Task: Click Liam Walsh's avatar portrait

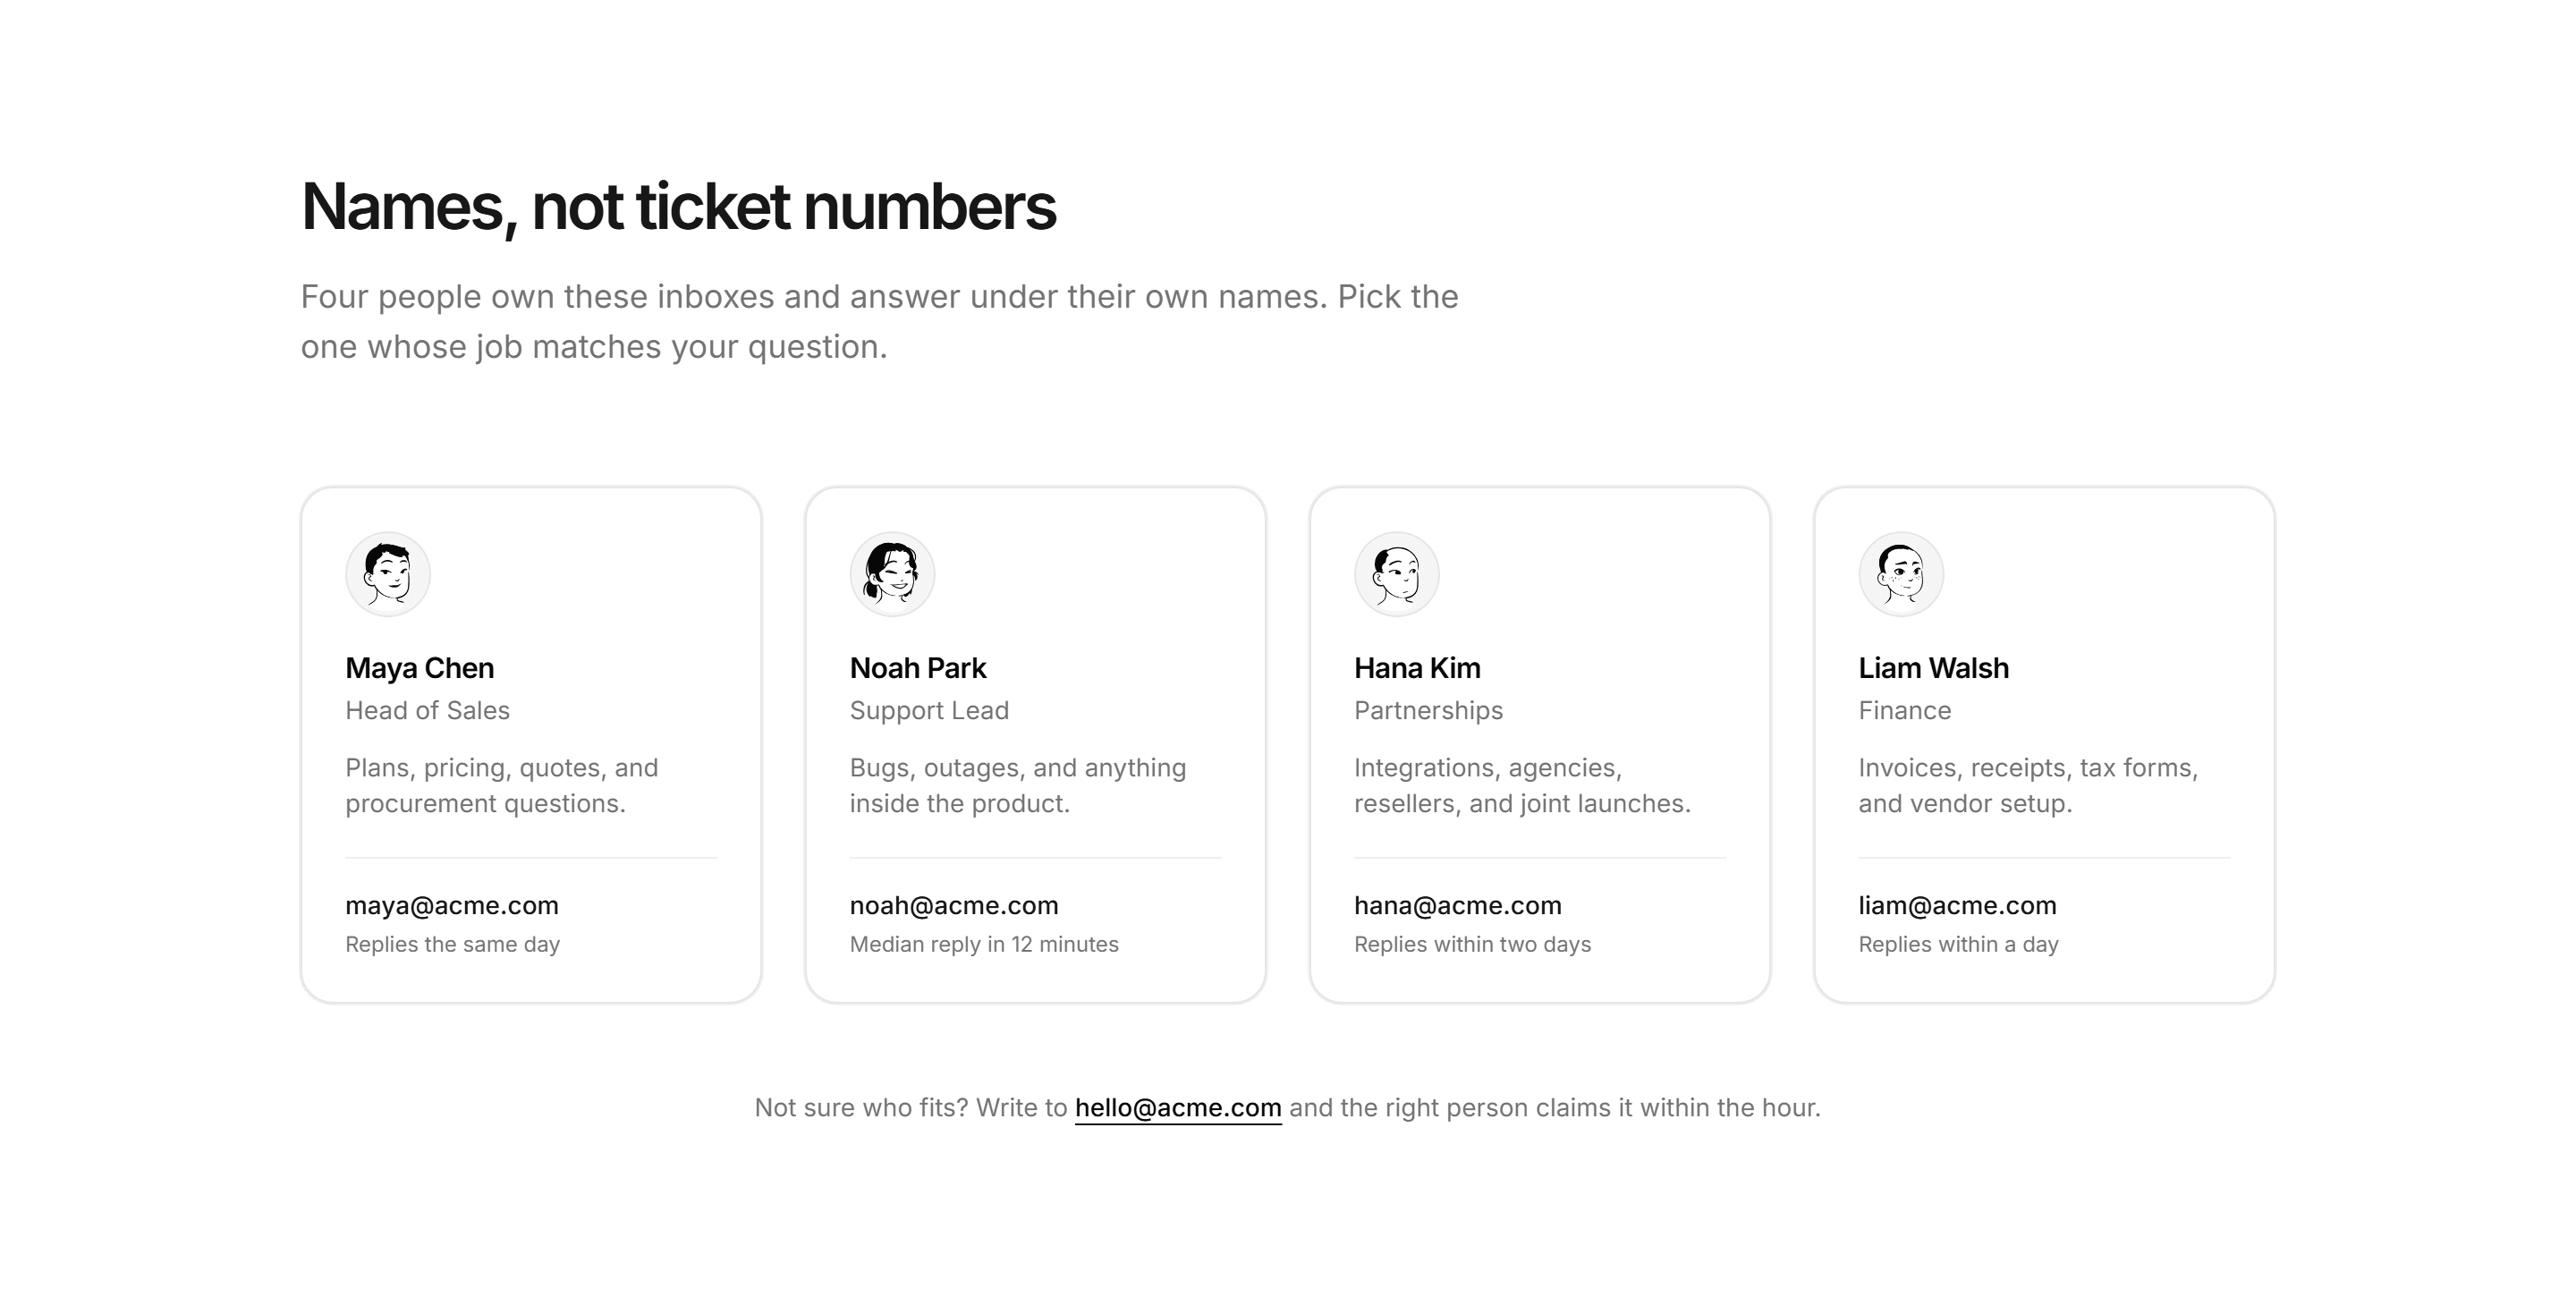Action: click(x=1901, y=574)
